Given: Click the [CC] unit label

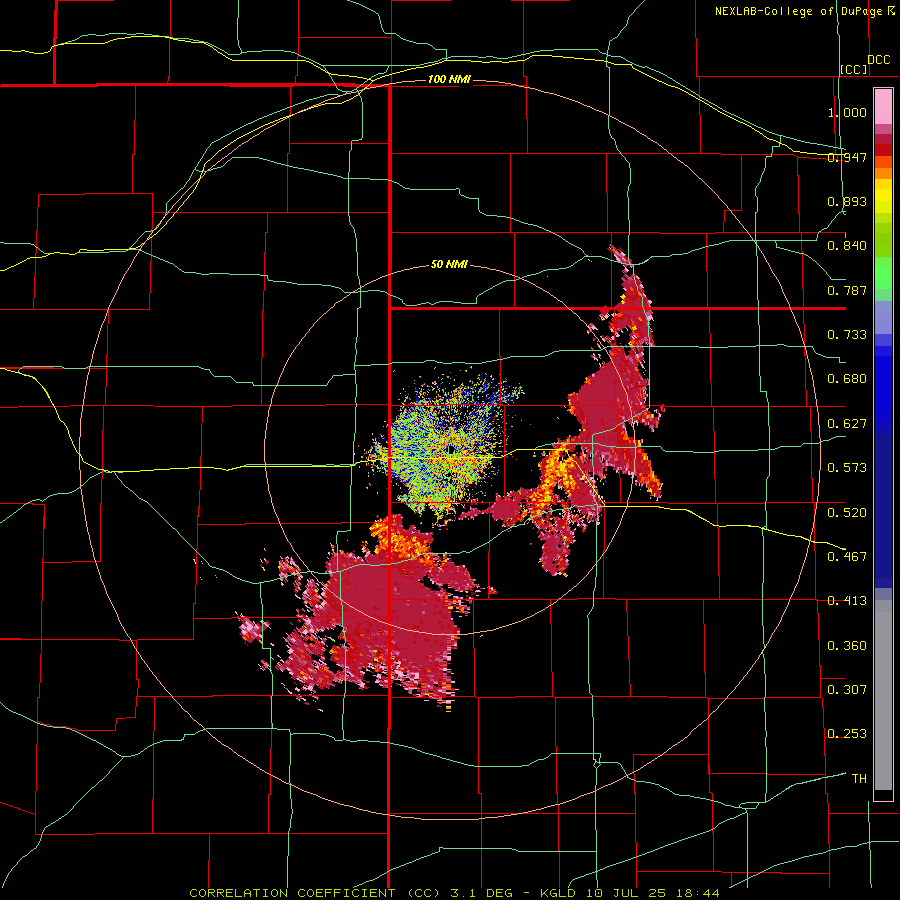Looking at the screenshot, I should tap(854, 69).
